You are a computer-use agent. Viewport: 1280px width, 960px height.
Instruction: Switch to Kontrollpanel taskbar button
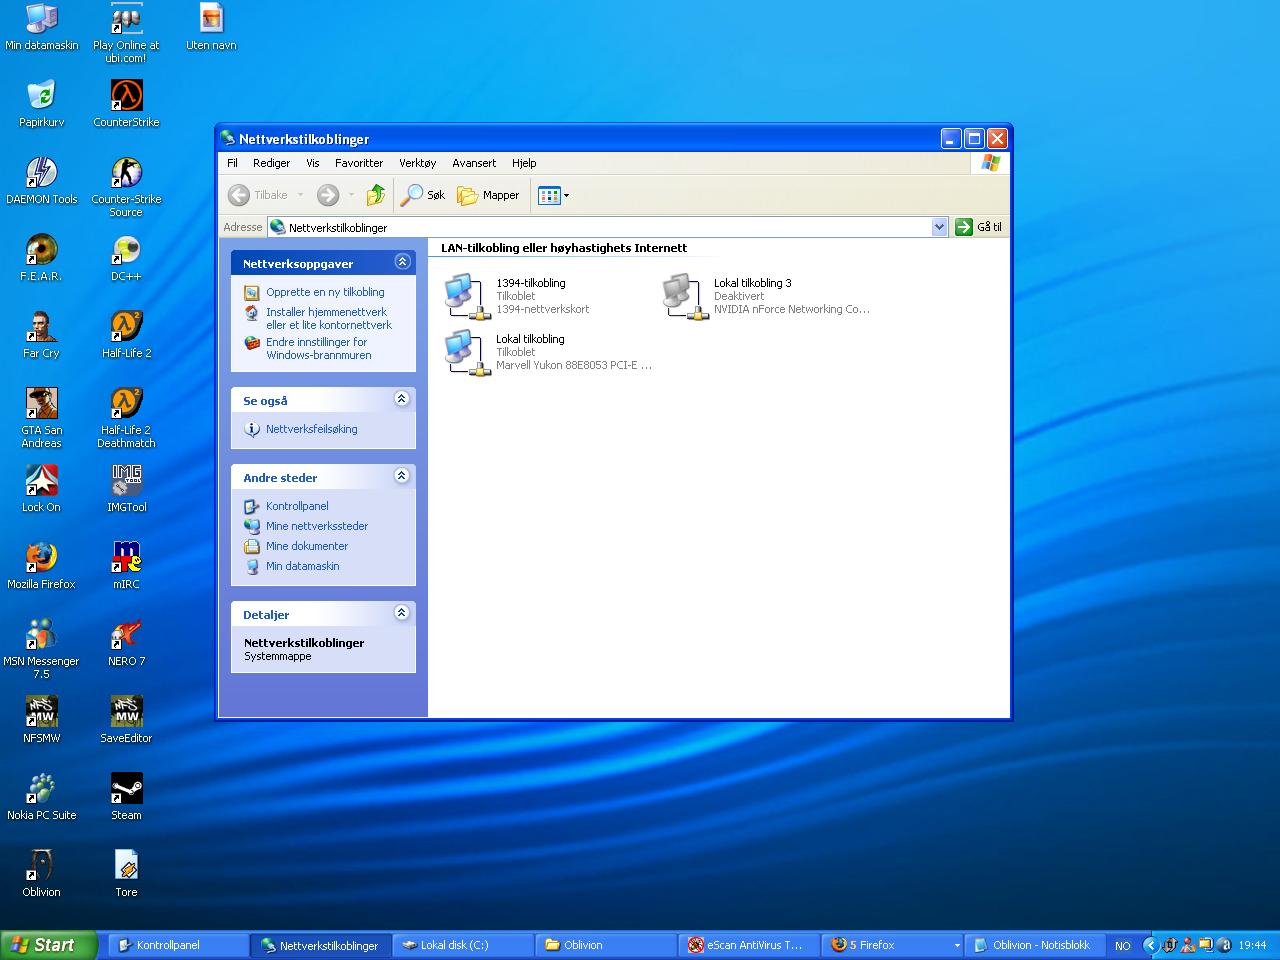tap(178, 945)
